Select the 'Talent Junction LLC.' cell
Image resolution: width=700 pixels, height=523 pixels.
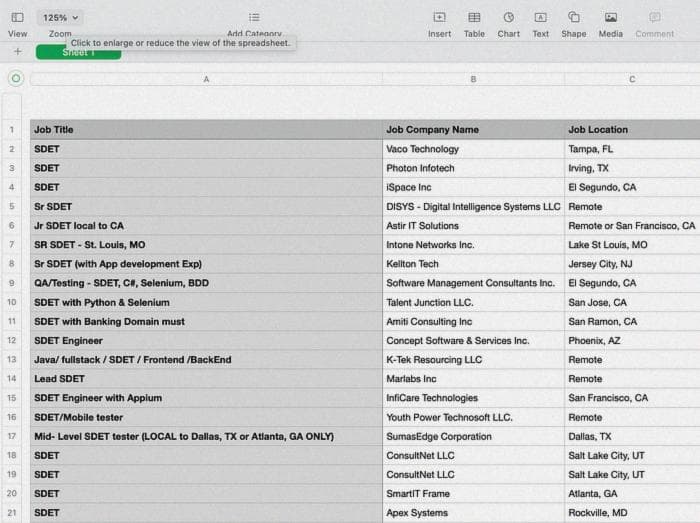tap(473, 303)
